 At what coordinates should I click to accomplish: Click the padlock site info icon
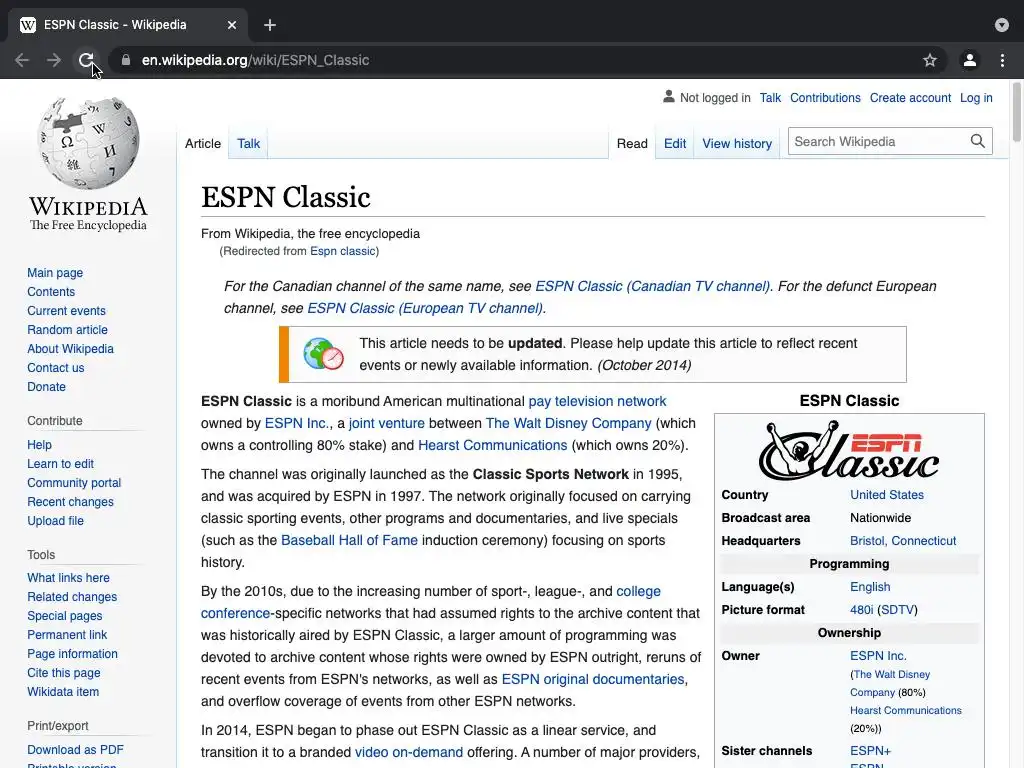(x=125, y=60)
